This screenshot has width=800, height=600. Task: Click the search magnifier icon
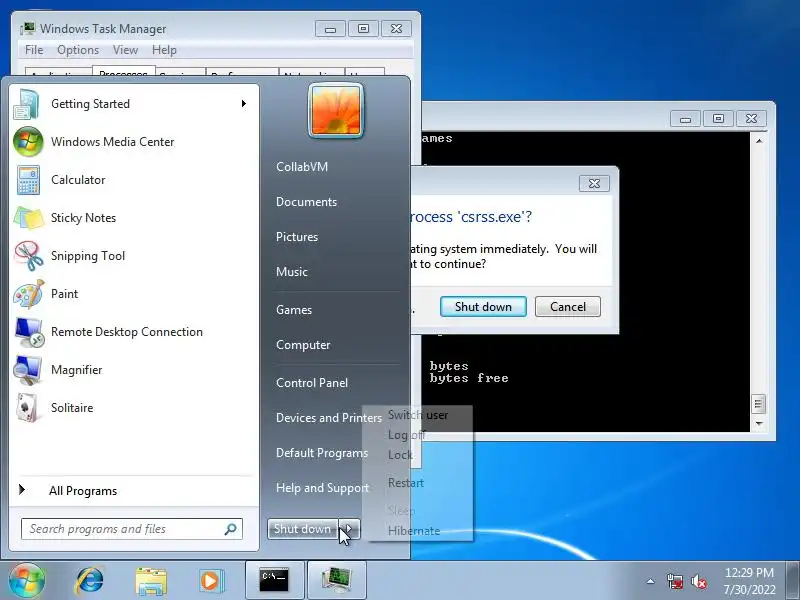click(x=231, y=529)
